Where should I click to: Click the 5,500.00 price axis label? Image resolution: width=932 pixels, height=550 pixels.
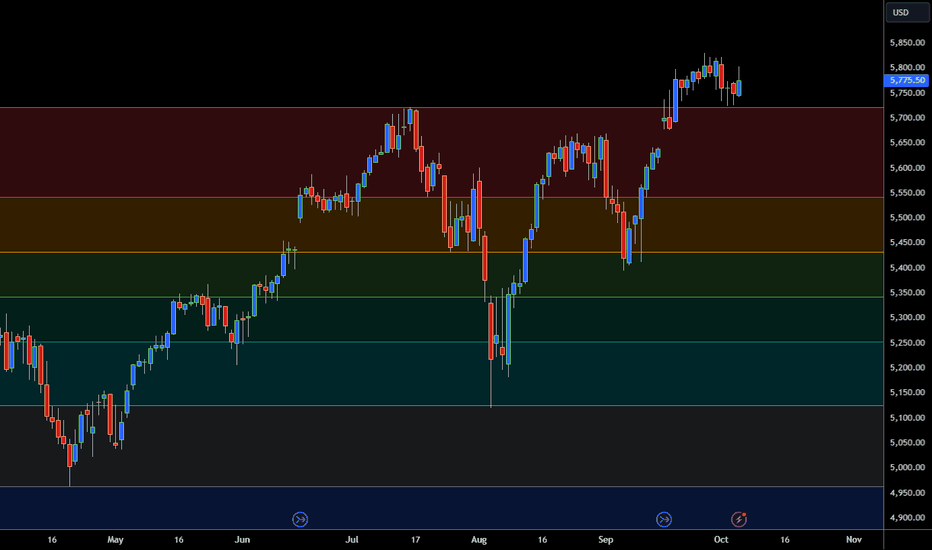[x=907, y=218]
